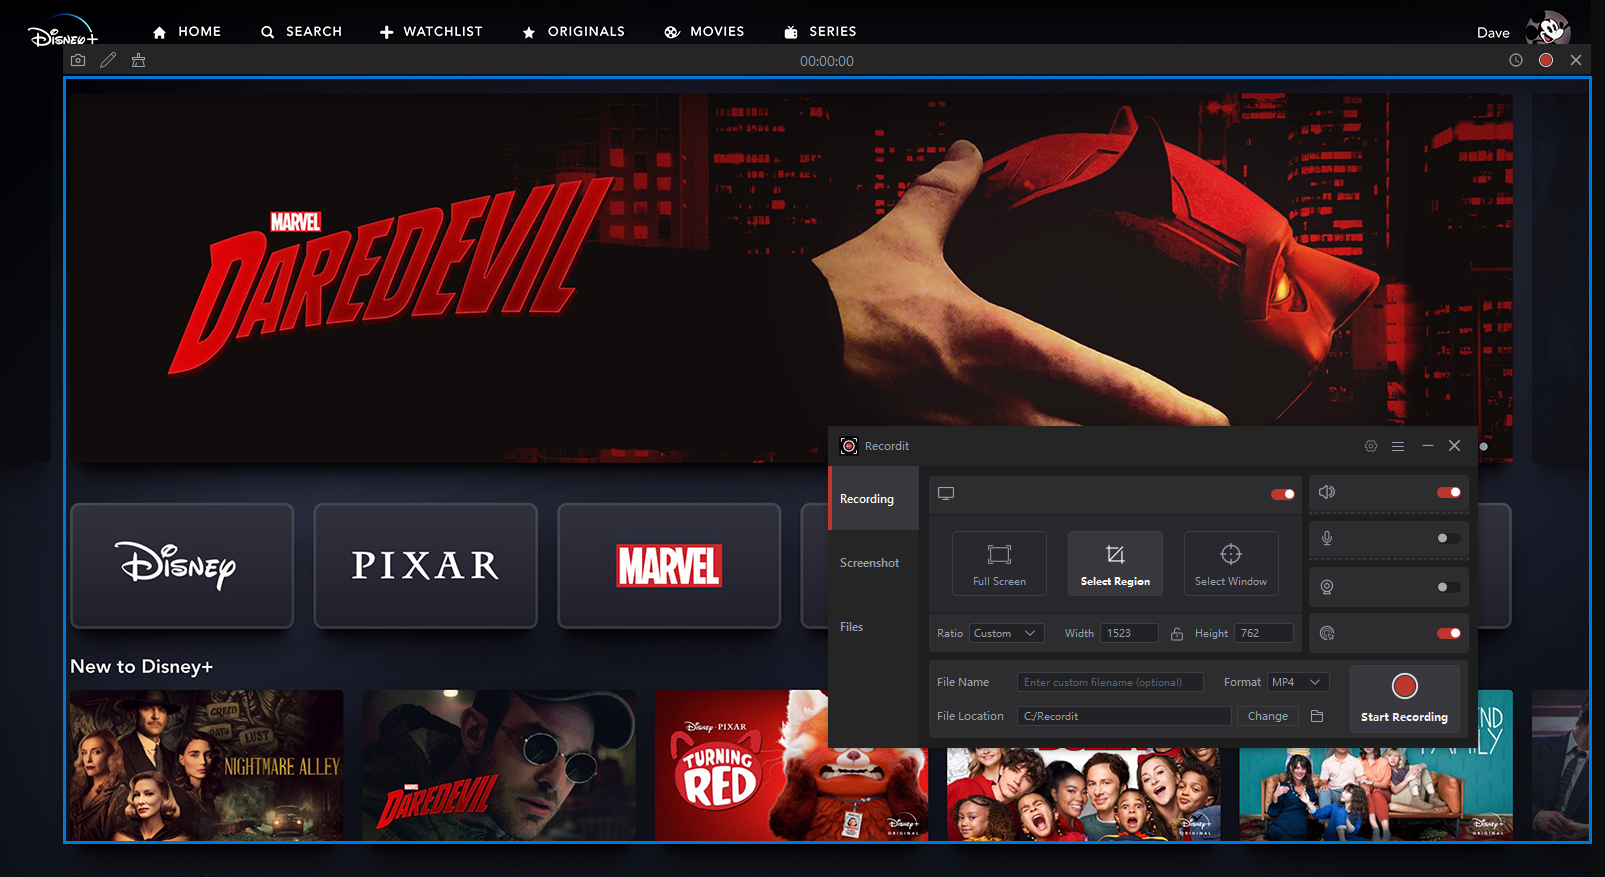The height and width of the screenshot is (877, 1605).
Task: Open the WATCHLIST menu item
Action: 431,32
